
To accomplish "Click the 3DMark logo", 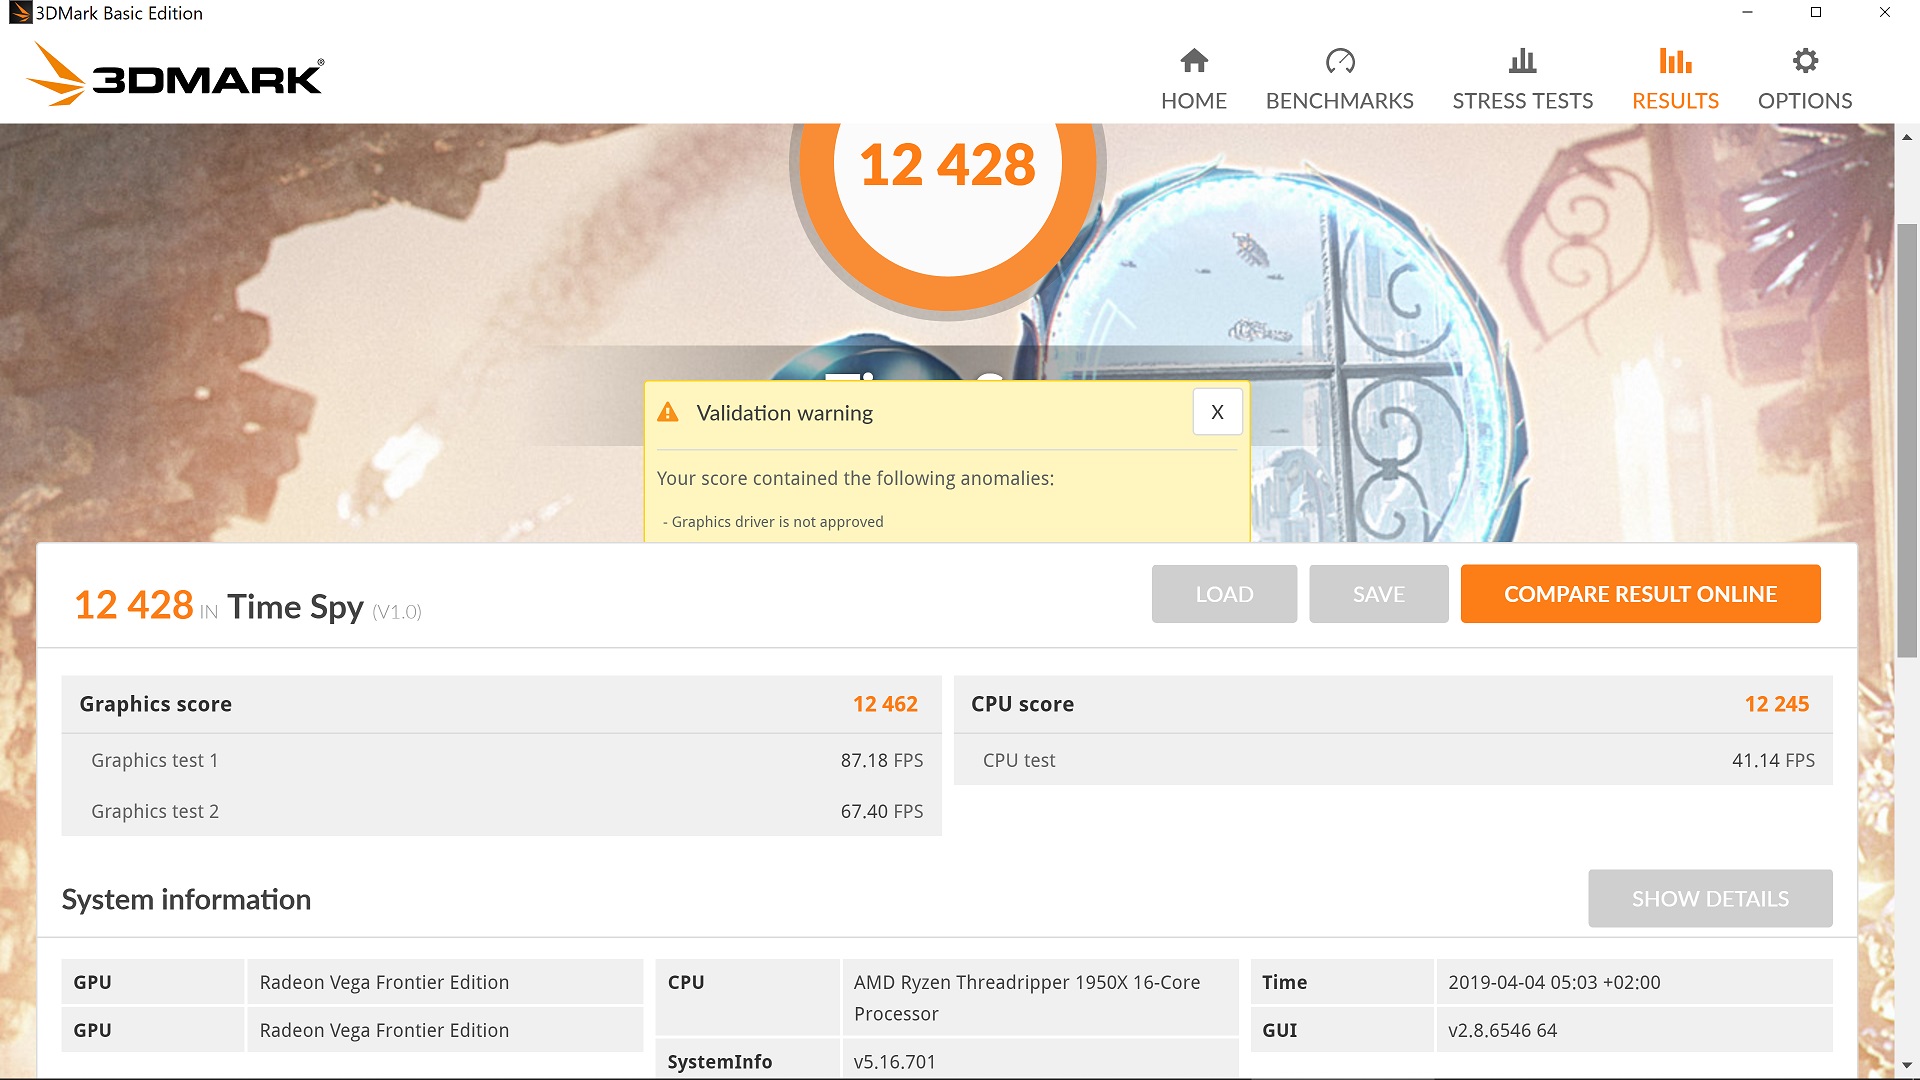I will coord(175,75).
